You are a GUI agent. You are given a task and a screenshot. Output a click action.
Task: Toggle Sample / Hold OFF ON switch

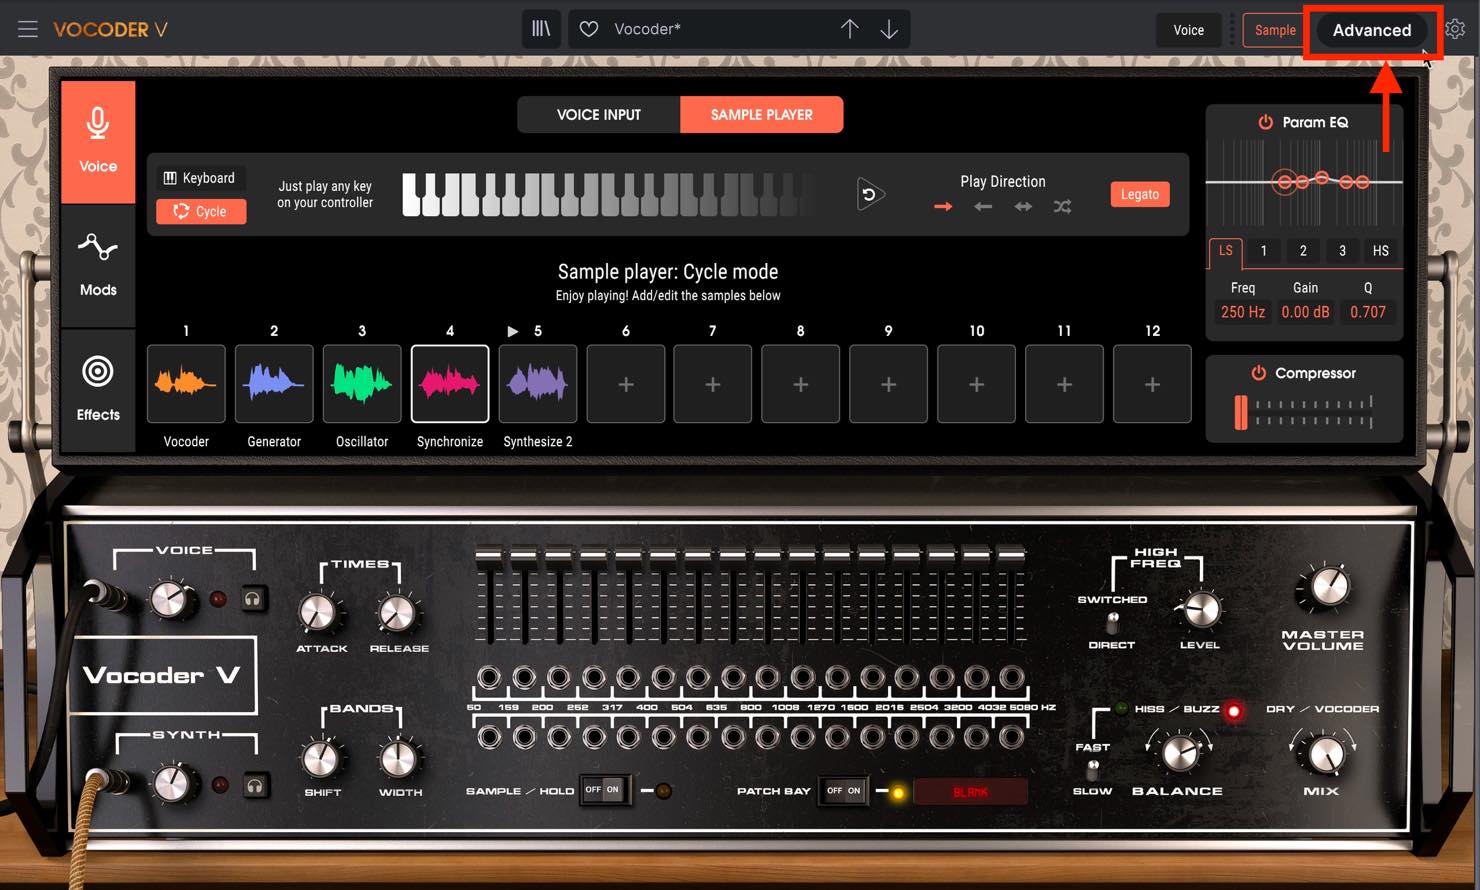coord(604,790)
